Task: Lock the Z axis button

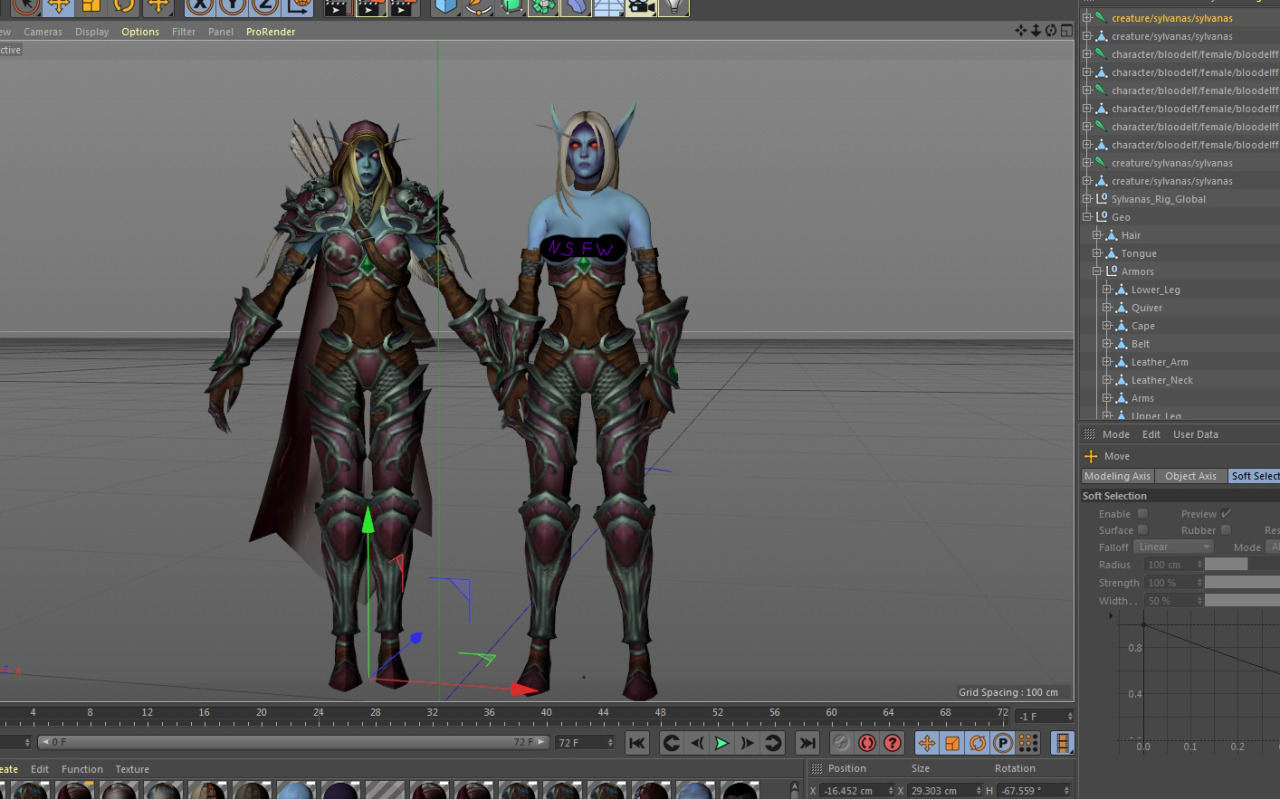Action: [264, 6]
